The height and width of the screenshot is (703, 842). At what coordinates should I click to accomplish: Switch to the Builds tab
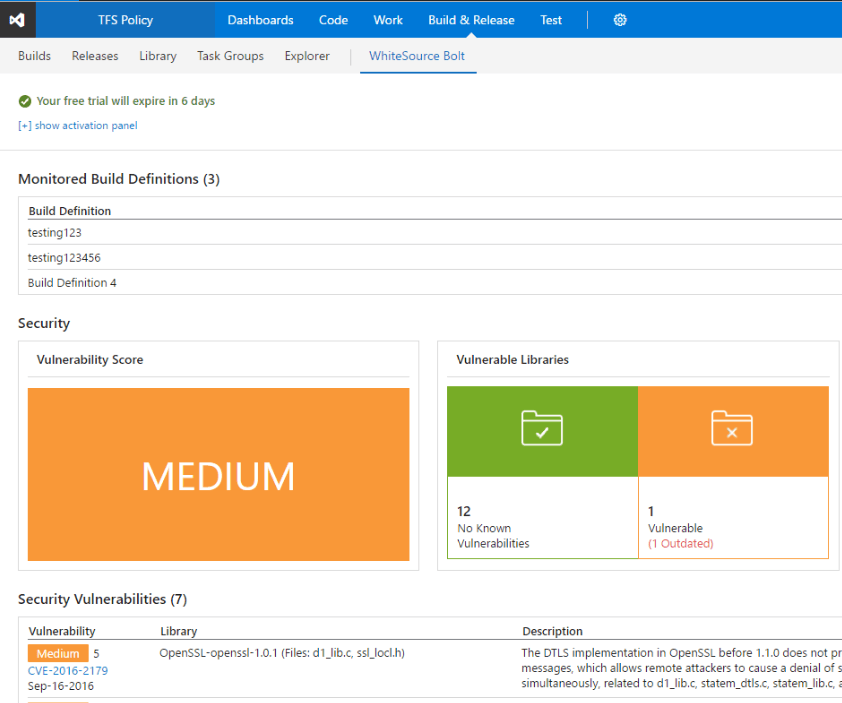click(34, 56)
